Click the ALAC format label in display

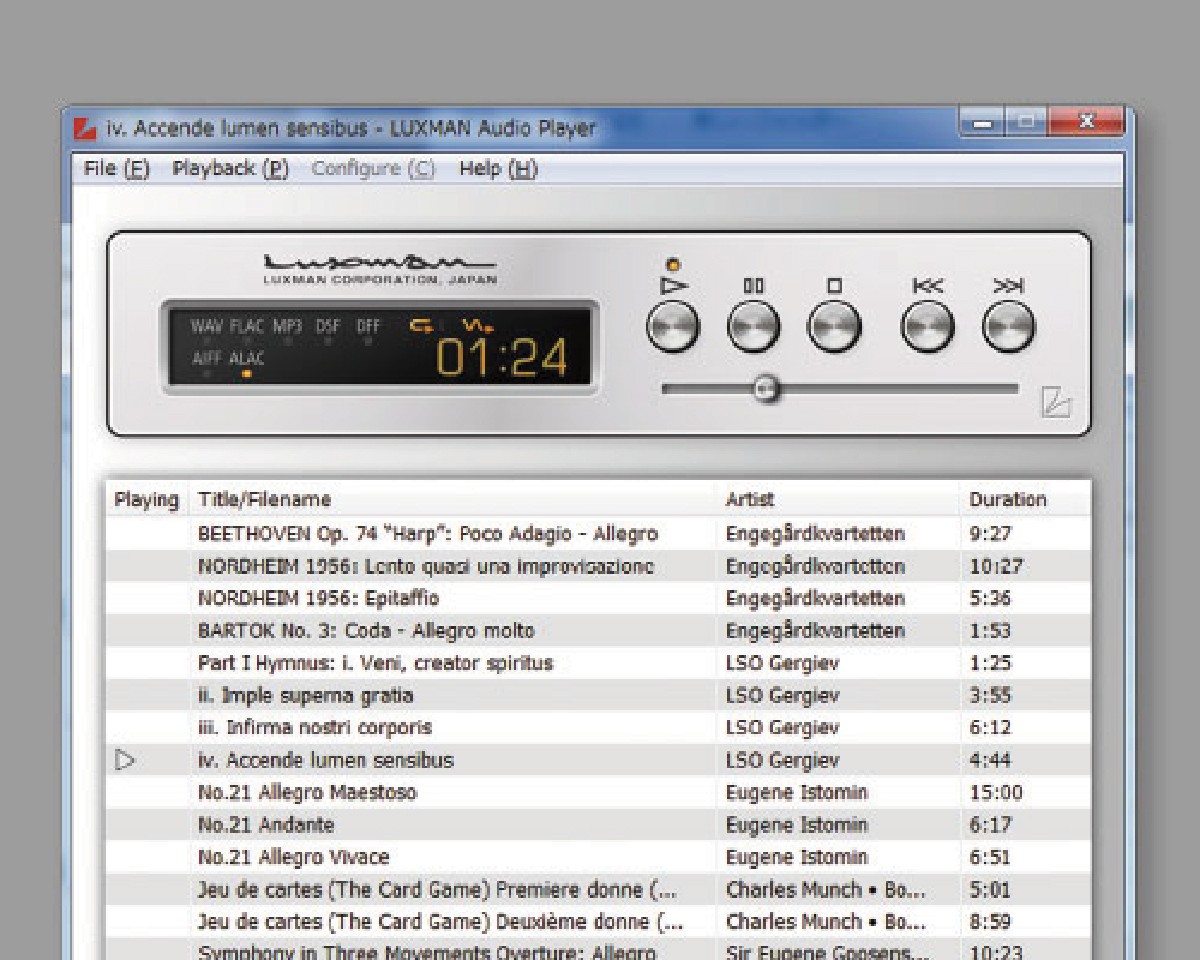[247, 357]
